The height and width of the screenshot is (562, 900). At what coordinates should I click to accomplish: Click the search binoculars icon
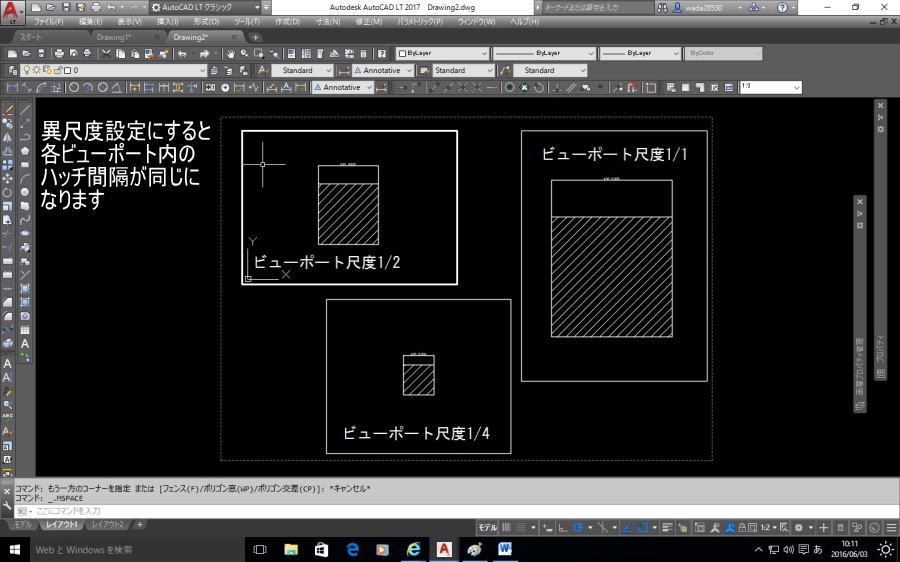[x=662, y=7]
